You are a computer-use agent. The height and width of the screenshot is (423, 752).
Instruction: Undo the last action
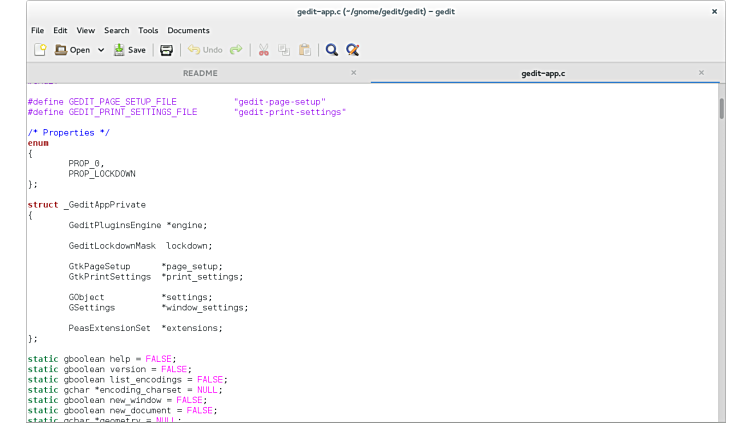tap(205, 50)
